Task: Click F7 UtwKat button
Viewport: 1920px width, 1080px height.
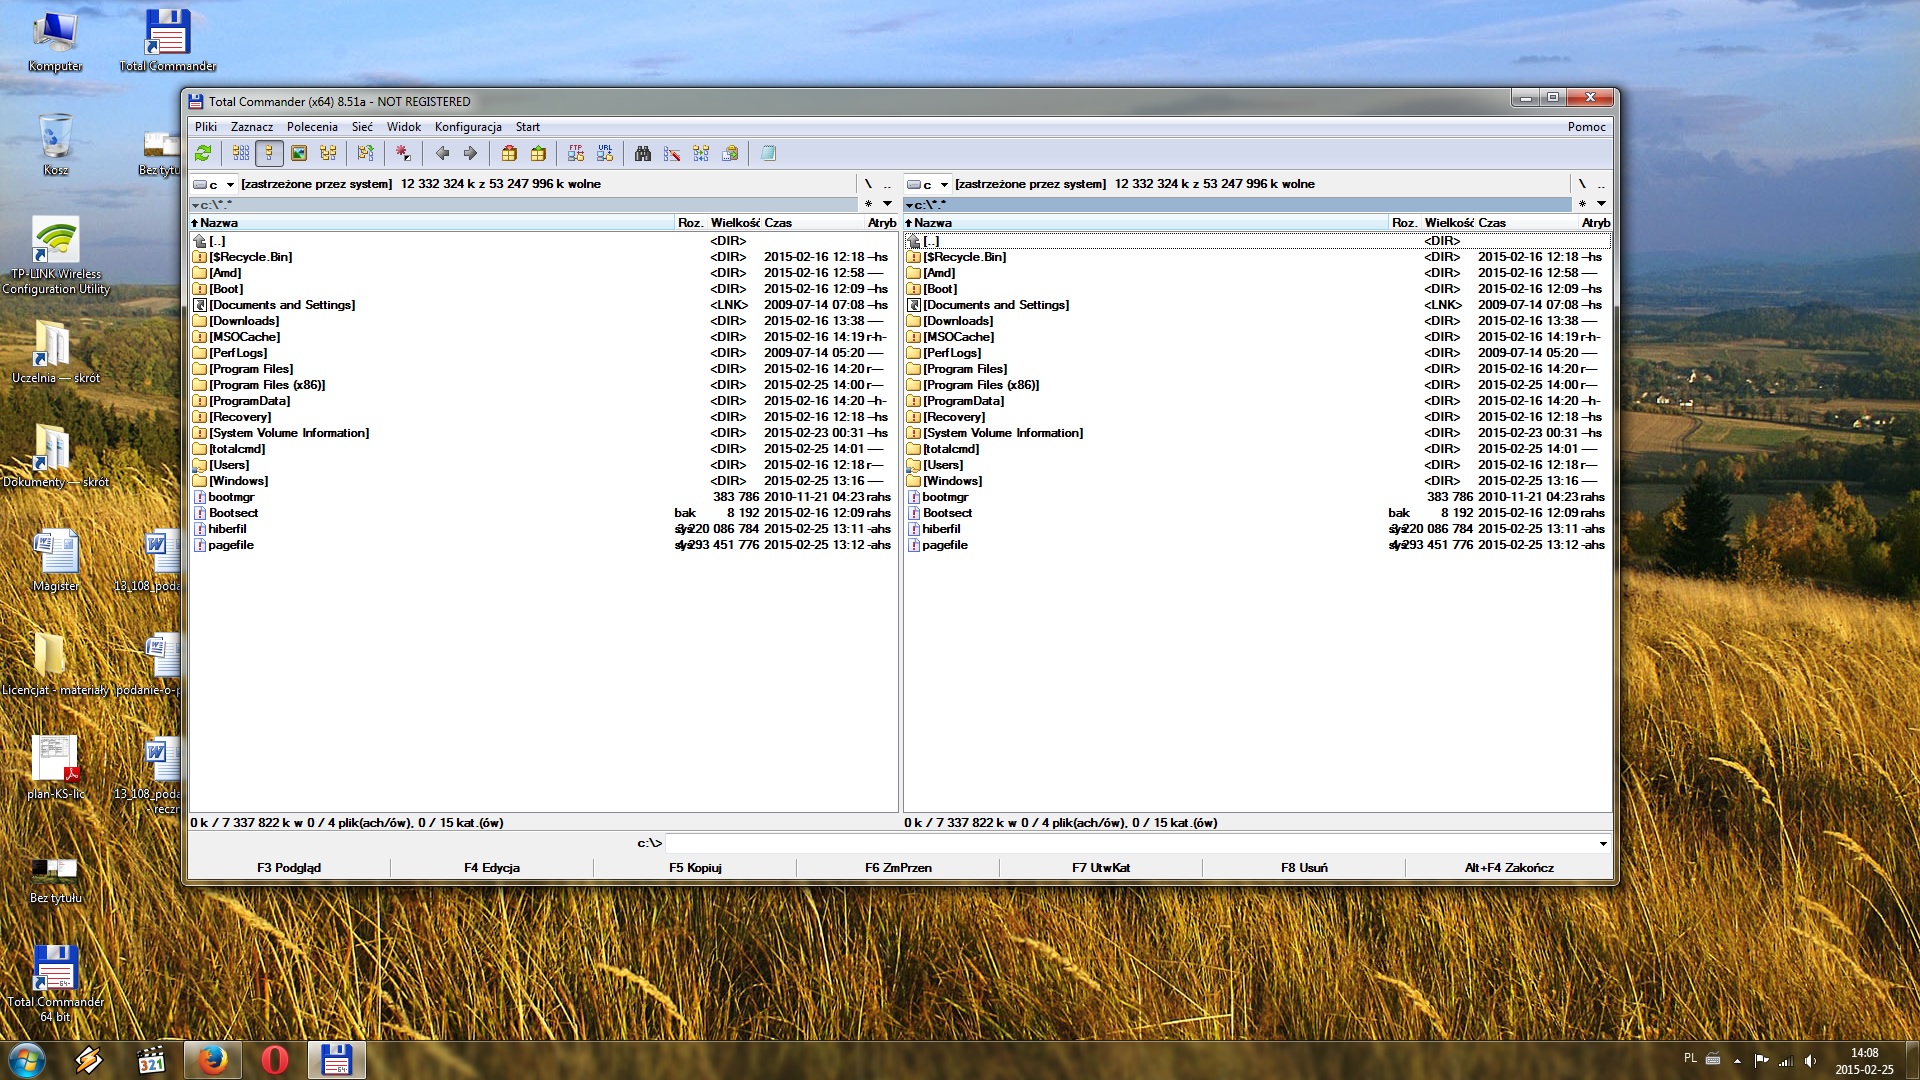Action: 1101,868
